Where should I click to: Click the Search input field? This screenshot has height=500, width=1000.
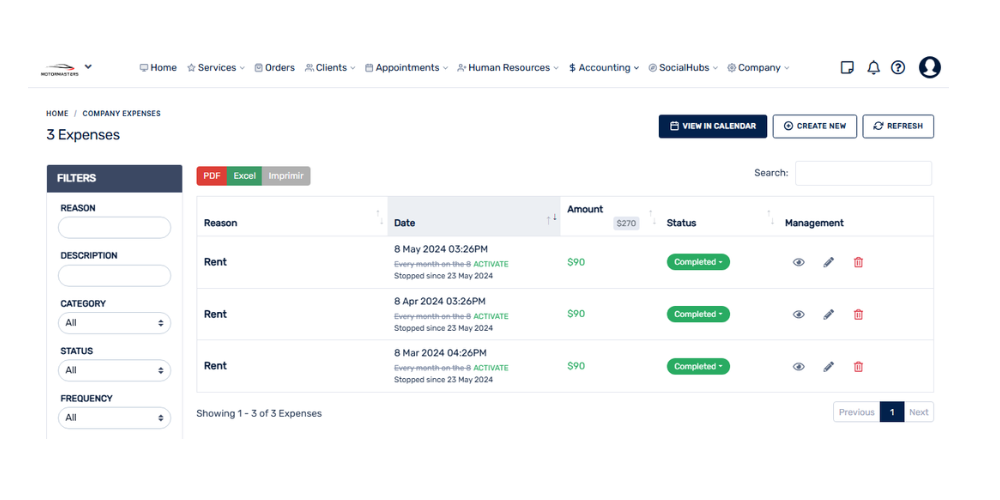coord(863,173)
